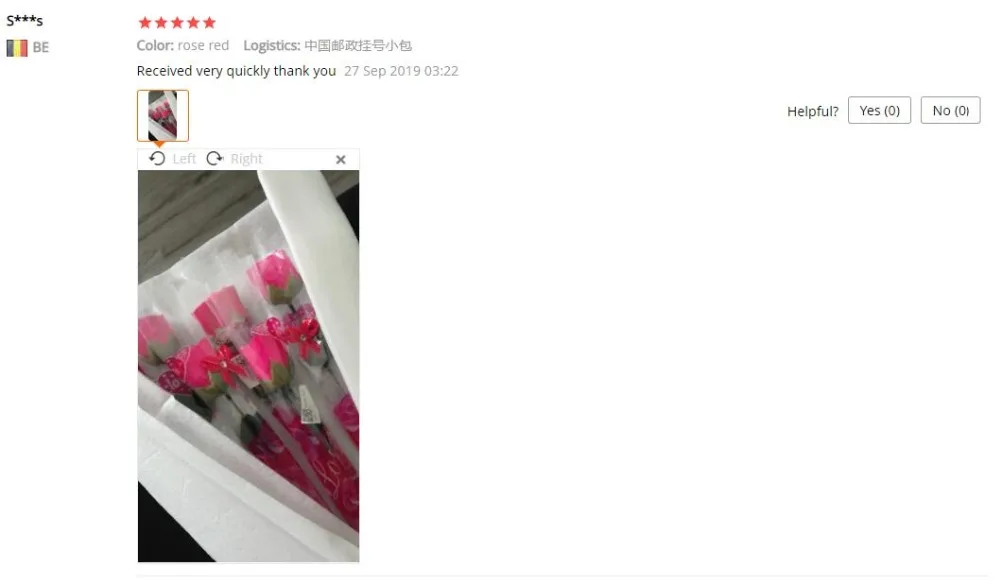Click the "Right" rotate label

pos(246,159)
